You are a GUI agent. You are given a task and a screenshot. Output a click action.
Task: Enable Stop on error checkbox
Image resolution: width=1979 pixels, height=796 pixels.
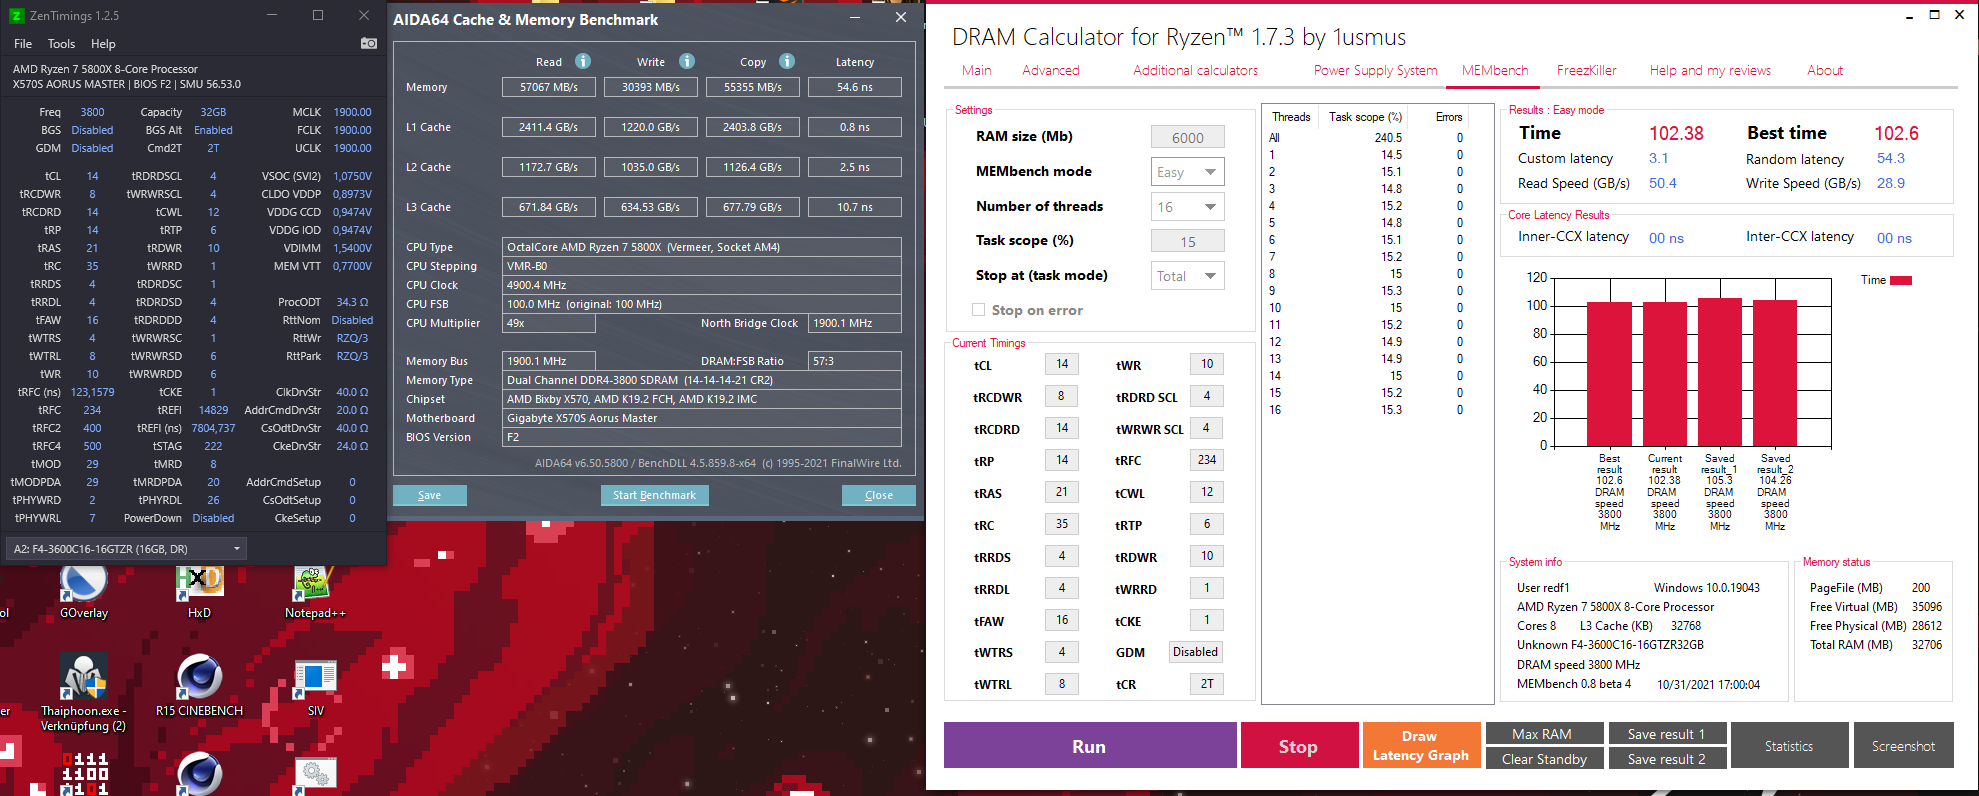[979, 310]
